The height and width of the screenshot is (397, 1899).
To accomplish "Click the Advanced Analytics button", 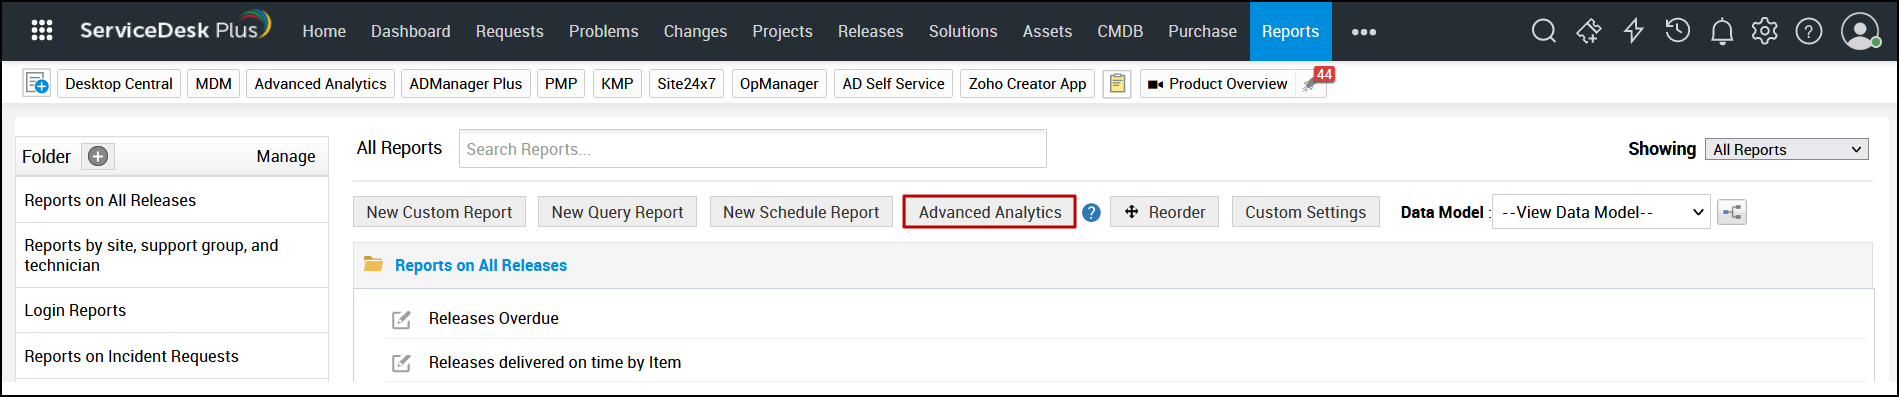I will coord(990,212).
